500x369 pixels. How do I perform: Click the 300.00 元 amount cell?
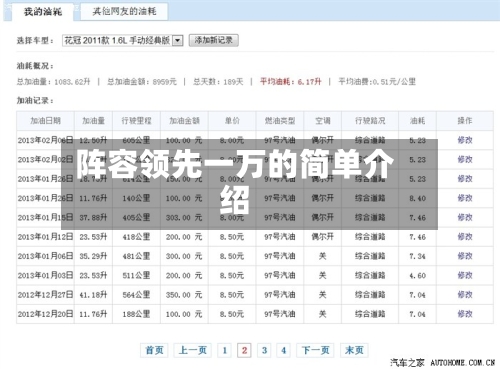pos(184,256)
